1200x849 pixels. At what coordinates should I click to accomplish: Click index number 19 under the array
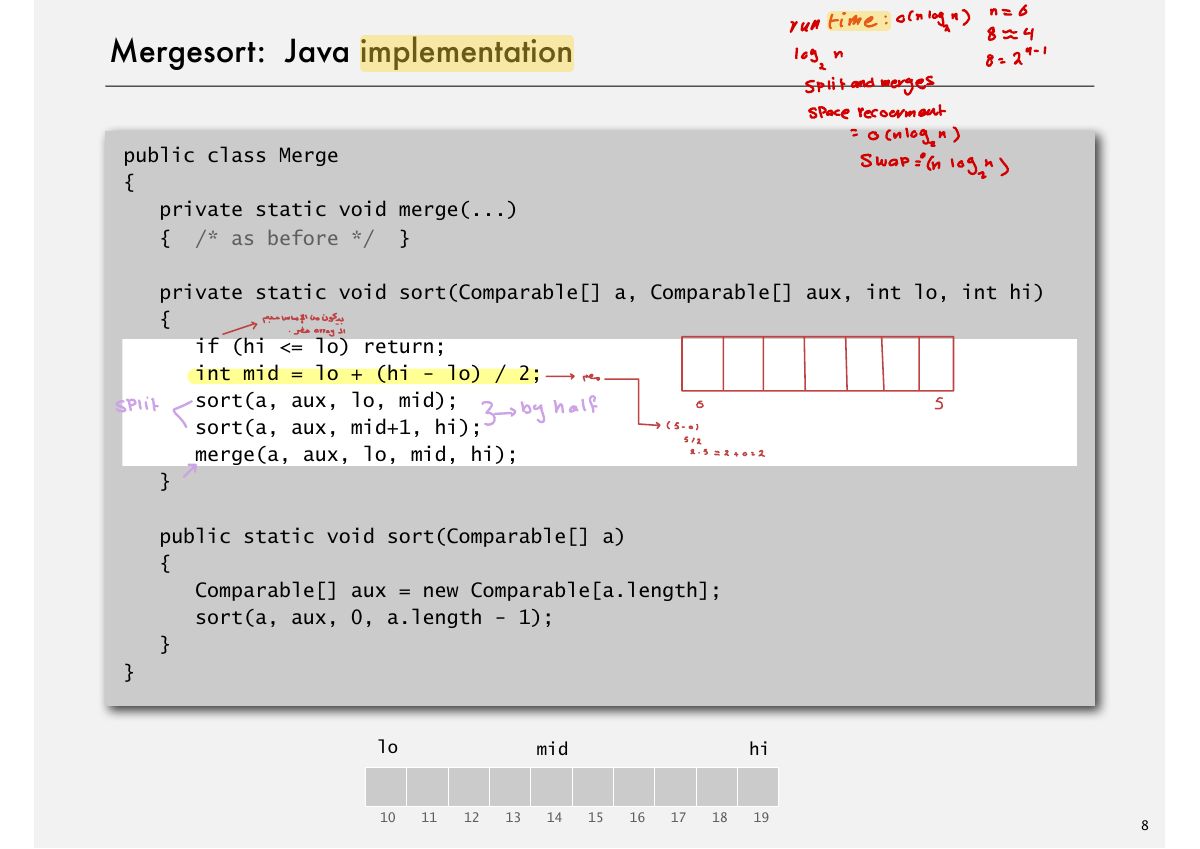click(x=761, y=818)
